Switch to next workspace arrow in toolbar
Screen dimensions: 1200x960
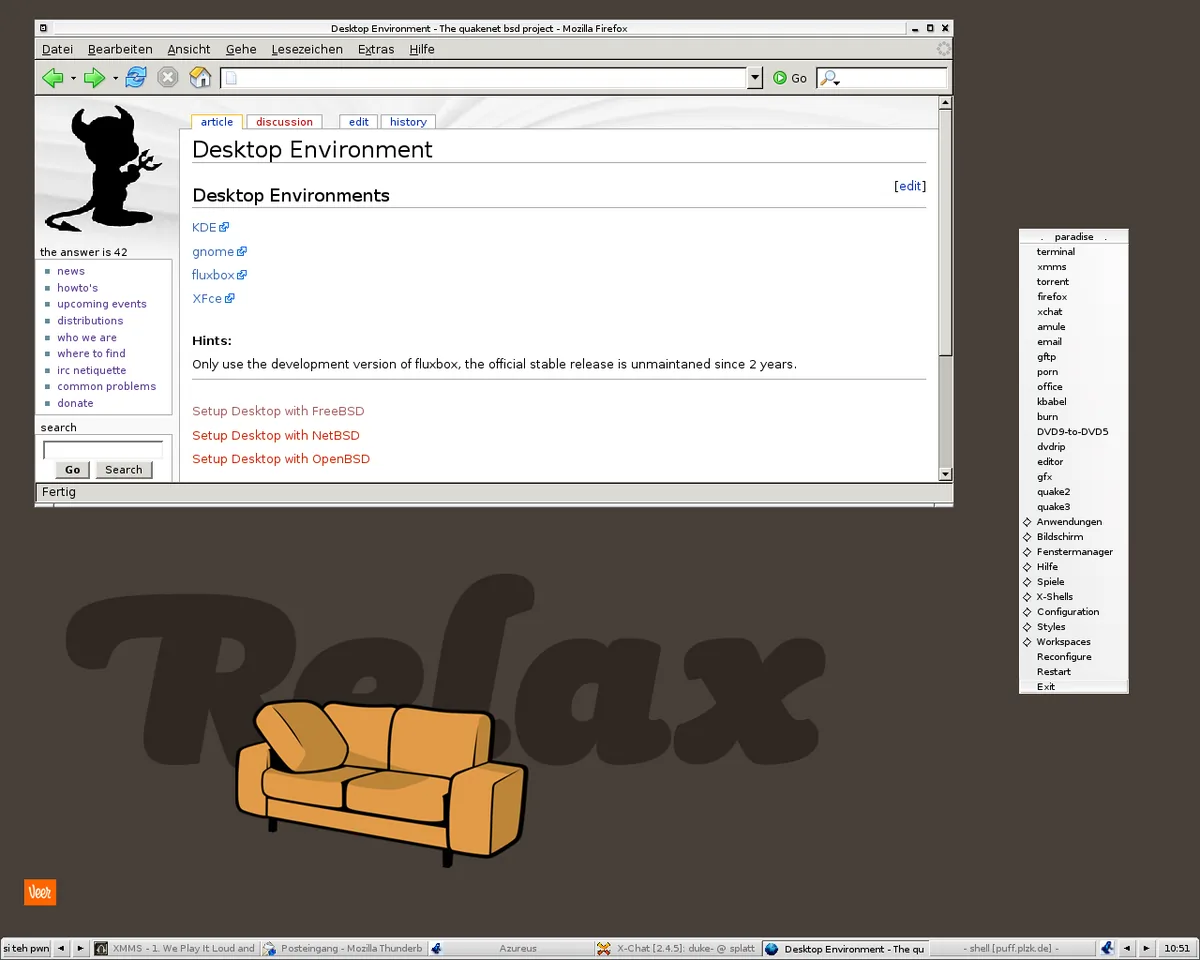click(x=81, y=948)
